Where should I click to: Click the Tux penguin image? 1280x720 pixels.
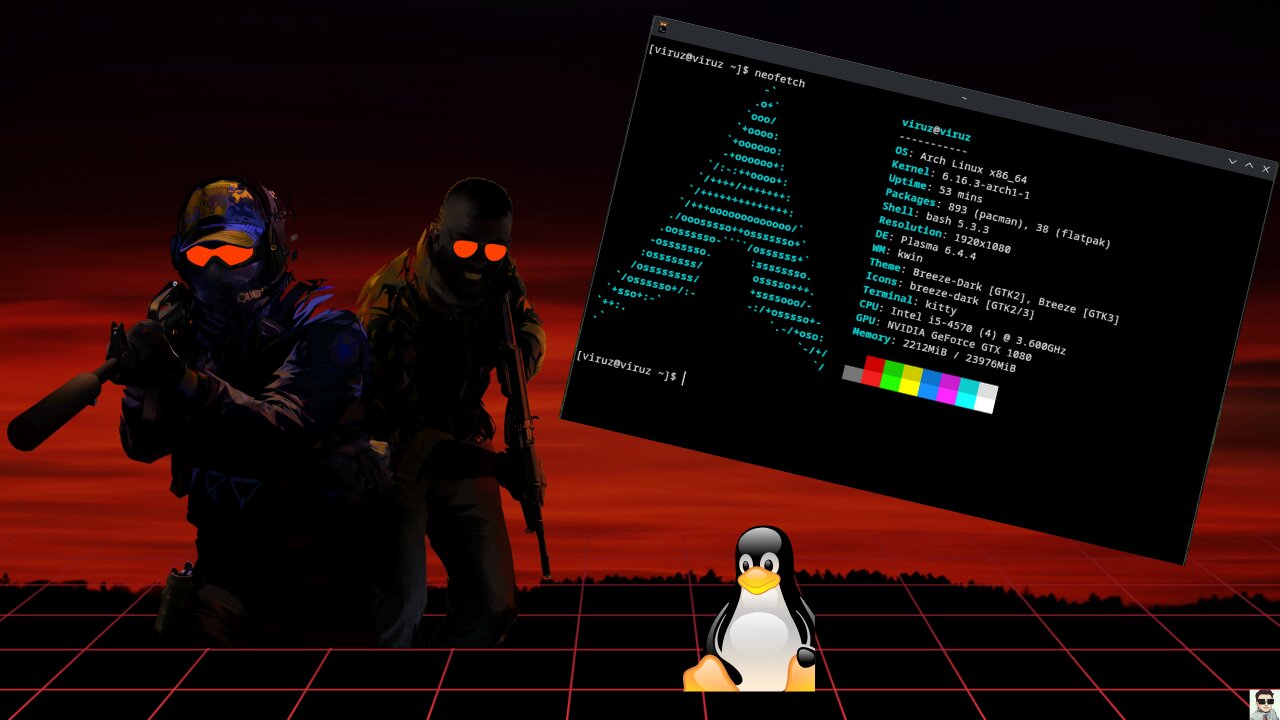[x=749, y=609]
